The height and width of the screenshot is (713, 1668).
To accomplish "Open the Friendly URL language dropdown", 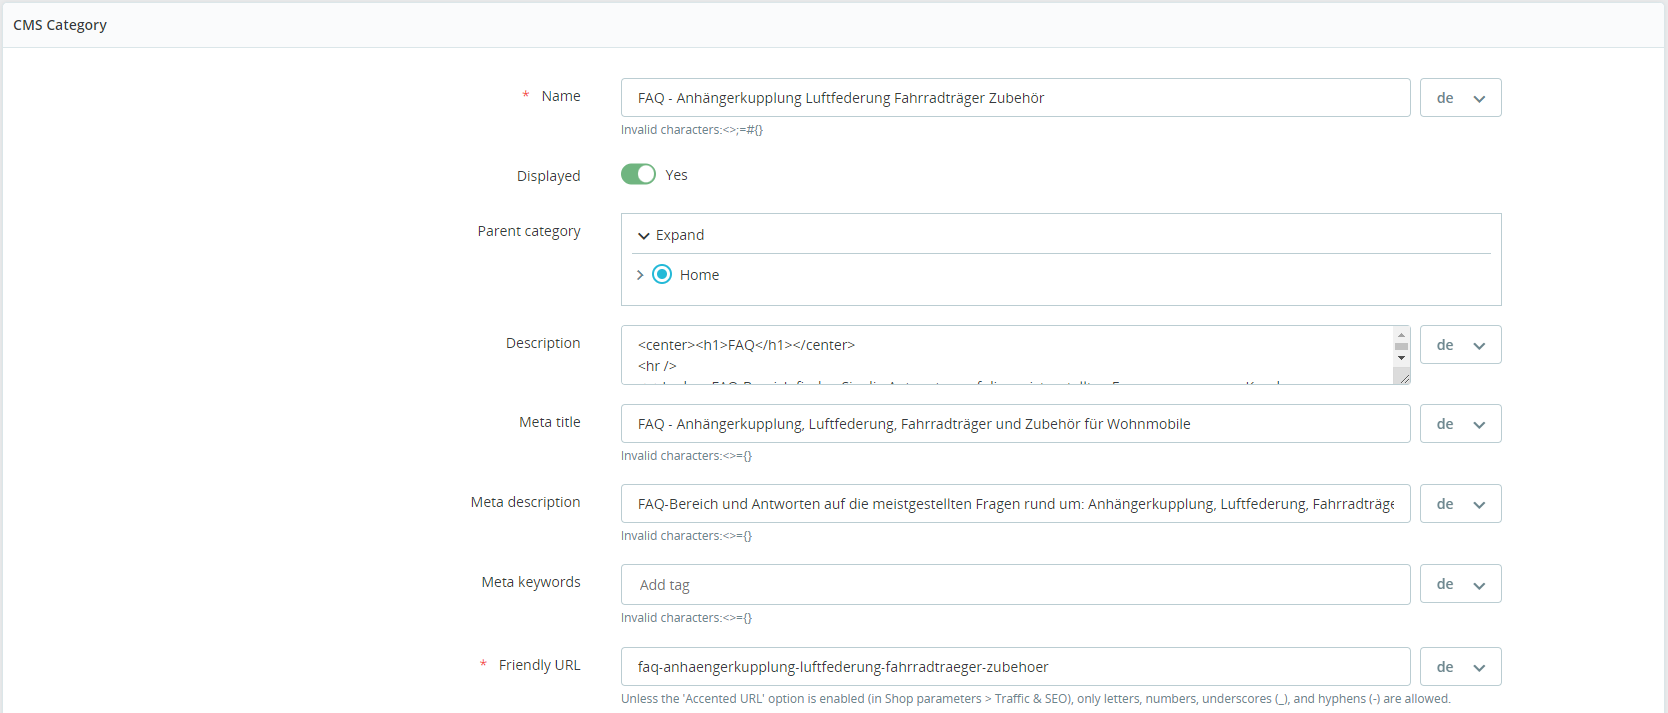I will [1460, 667].
